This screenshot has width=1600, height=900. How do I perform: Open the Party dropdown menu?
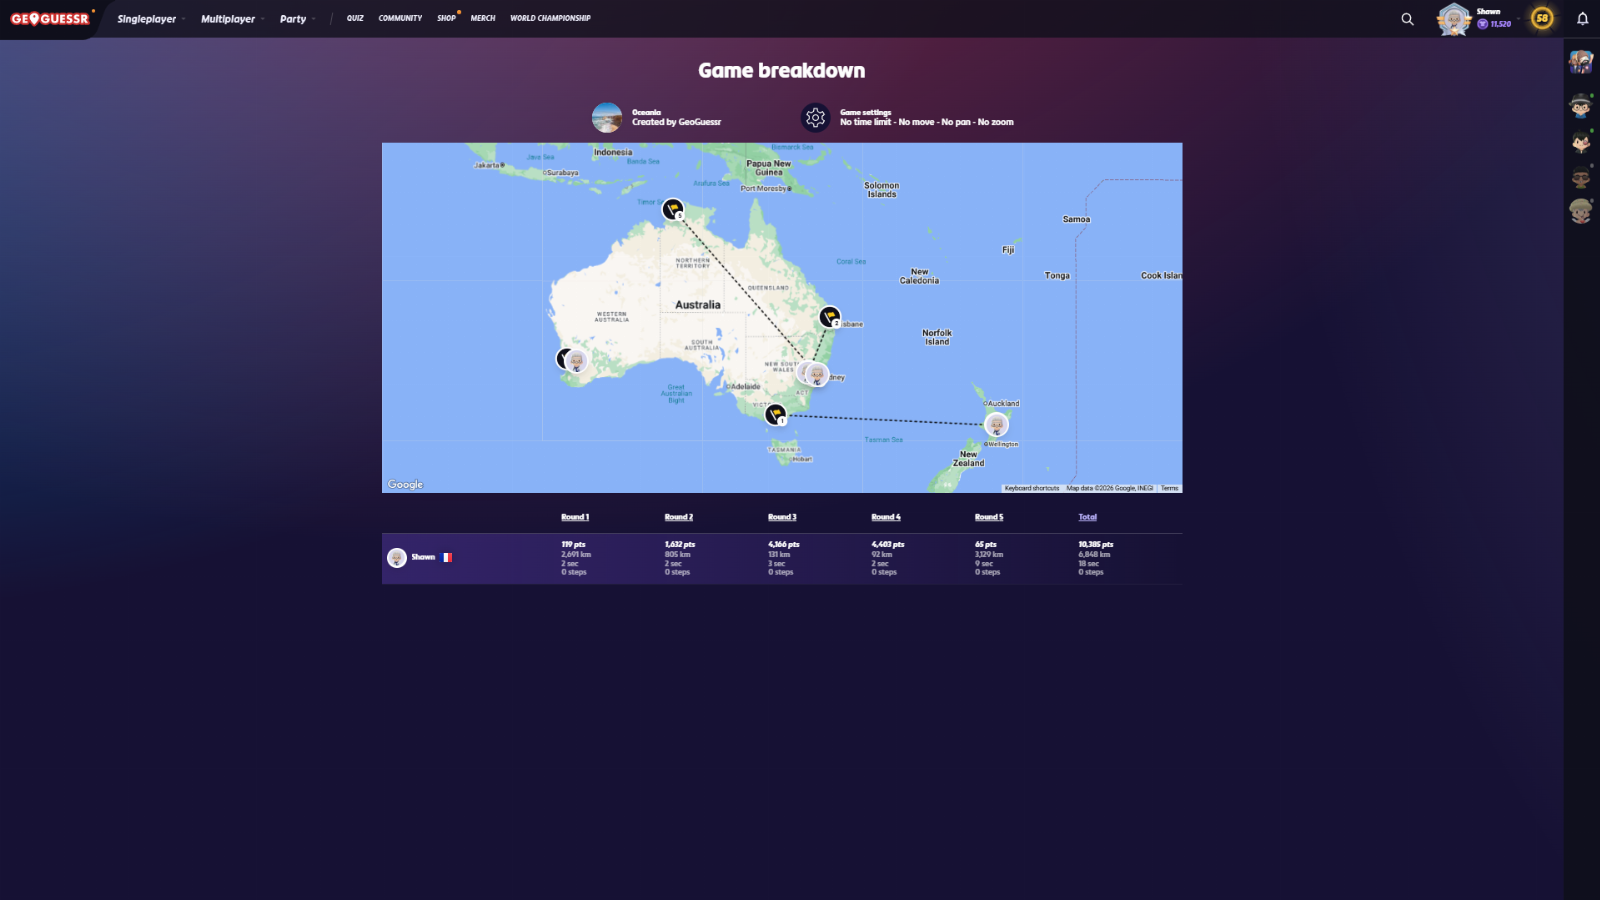pyautogui.click(x=297, y=19)
